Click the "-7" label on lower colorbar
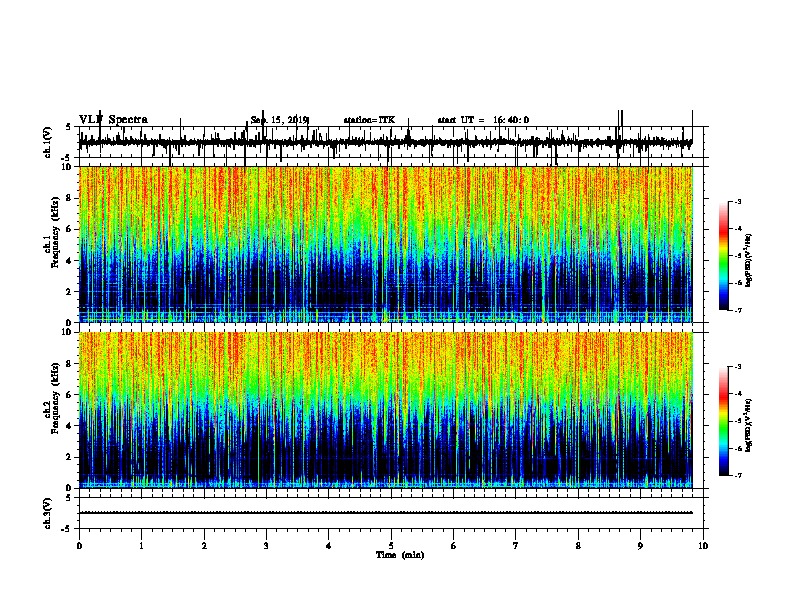Screen dimensions: 792x612 click(737, 475)
